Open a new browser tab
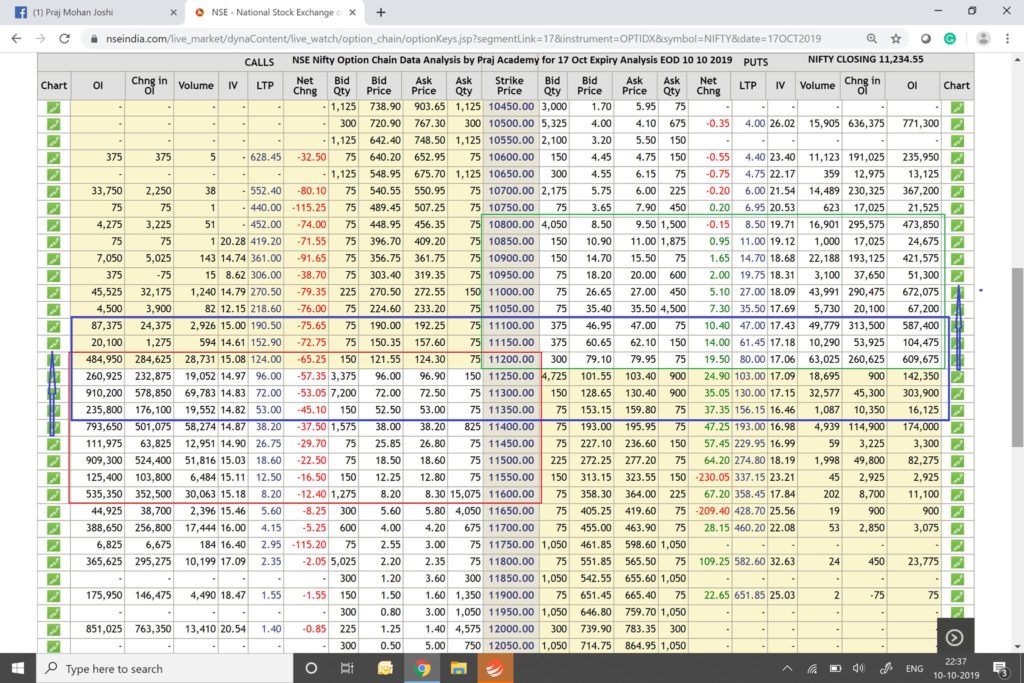 pyautogui.click(x=381, y=12)
